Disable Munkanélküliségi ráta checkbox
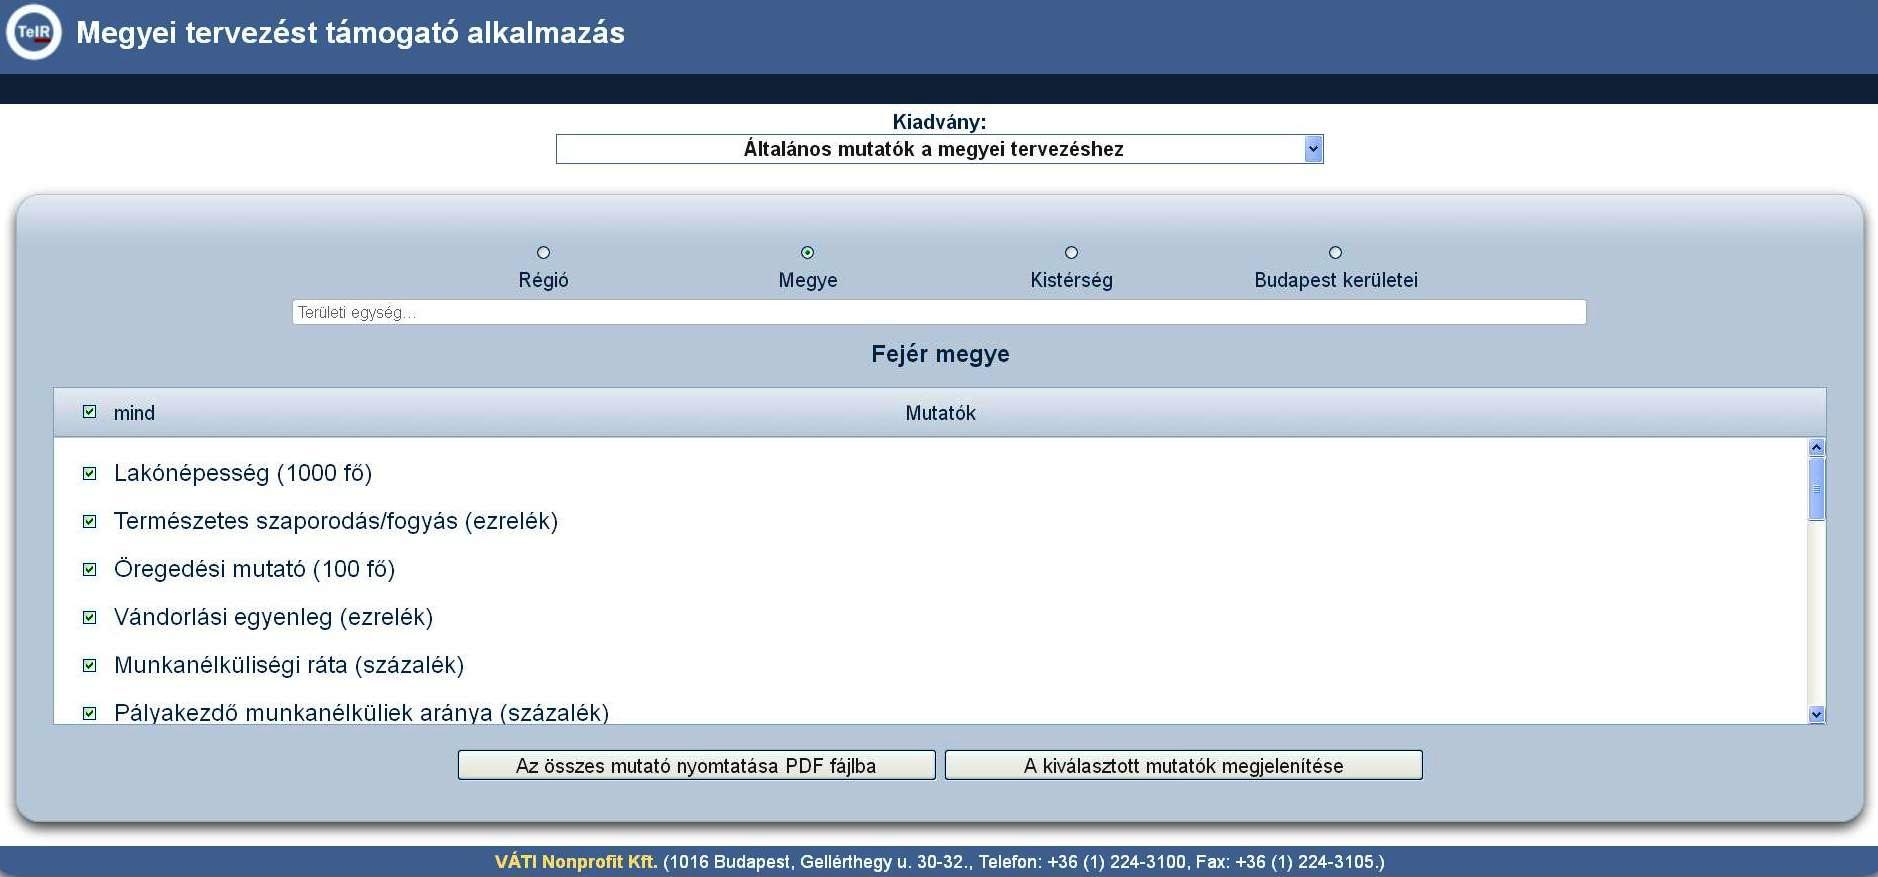The width and height of the screenshot is (1878, 877). click(x=90, y=665)
